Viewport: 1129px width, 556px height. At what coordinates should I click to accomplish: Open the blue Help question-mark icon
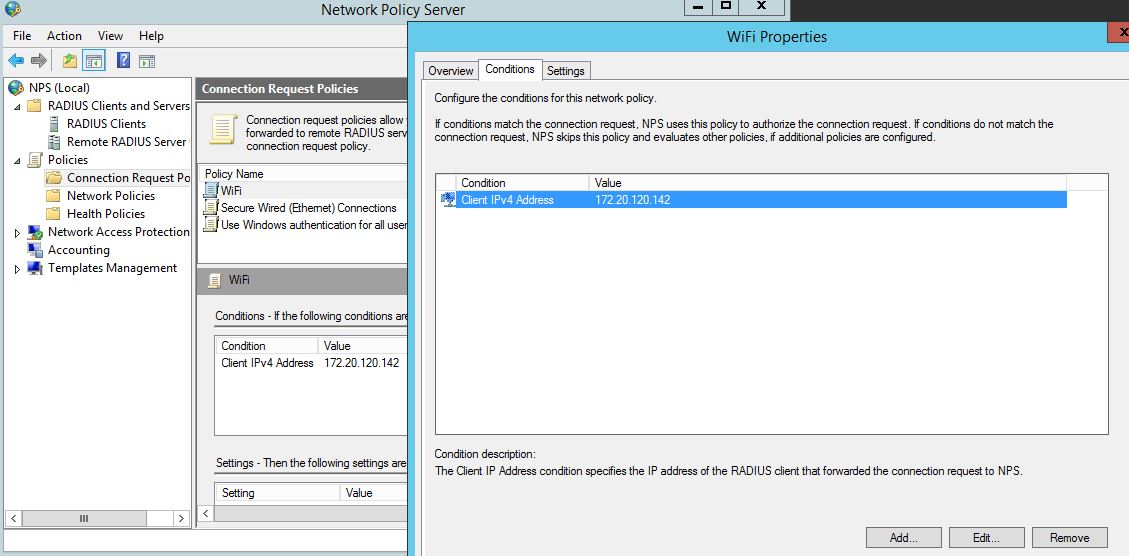(x=123, y=61)
